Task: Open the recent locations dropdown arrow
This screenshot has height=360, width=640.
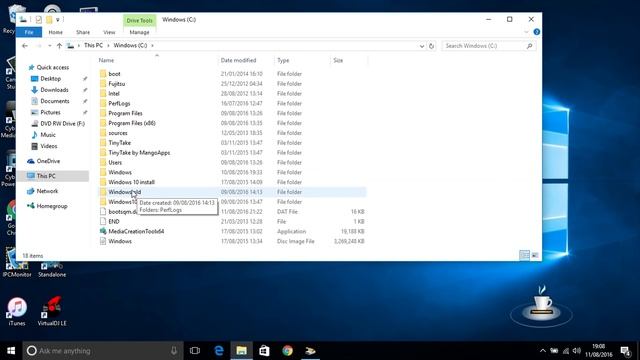Action: point(49,46)
